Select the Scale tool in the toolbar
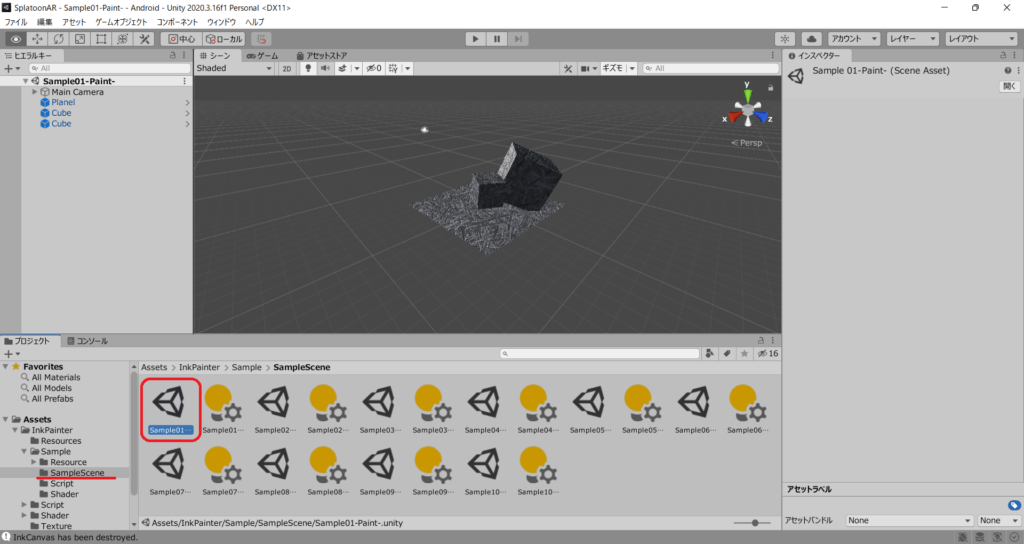The height and width of the screenshot is (544, 1024). (x=79, y=39)
